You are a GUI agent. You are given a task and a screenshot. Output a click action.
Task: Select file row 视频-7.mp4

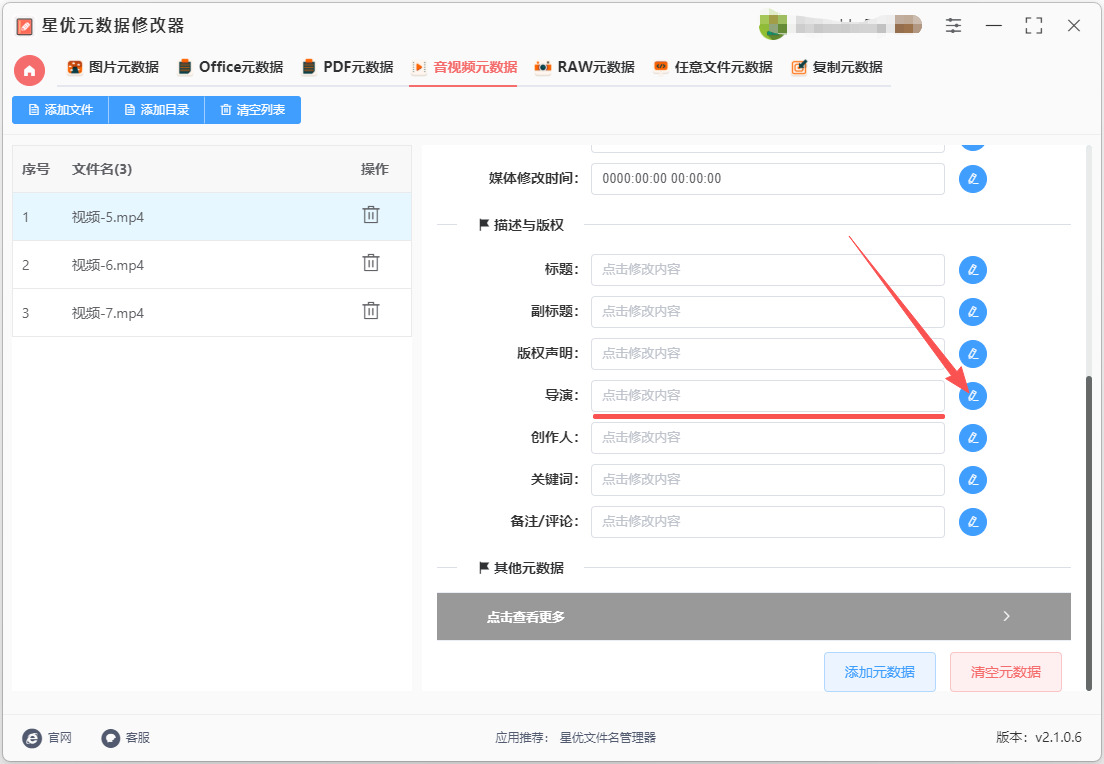(x=212, y=313)
